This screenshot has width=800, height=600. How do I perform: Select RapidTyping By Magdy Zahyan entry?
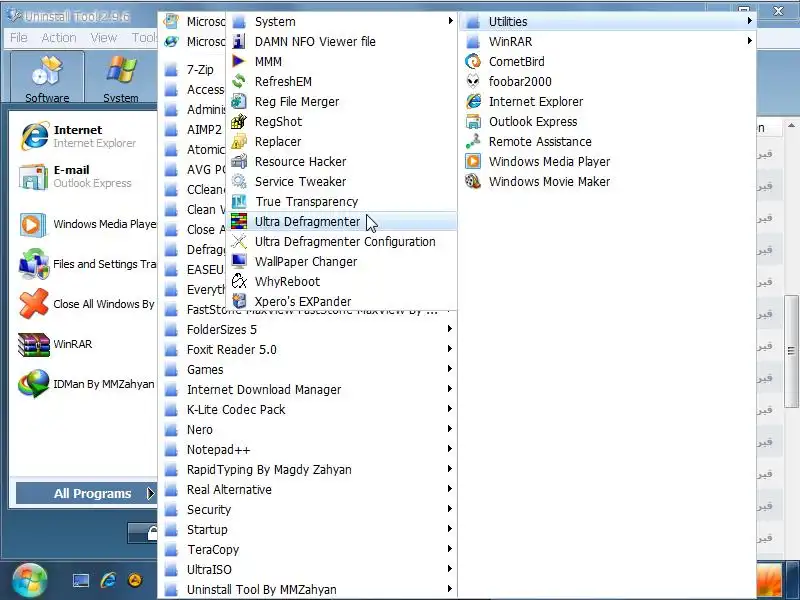click(x=308, y=469)
